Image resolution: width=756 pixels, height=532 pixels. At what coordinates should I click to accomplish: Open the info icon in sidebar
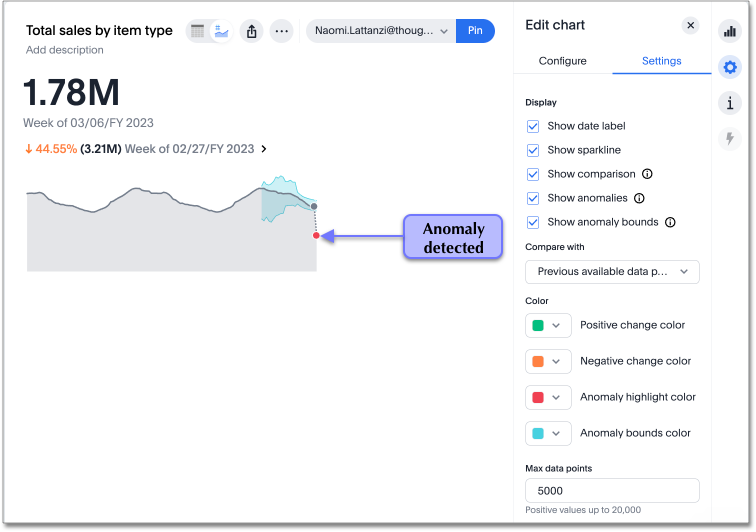(x=729, y=103)
